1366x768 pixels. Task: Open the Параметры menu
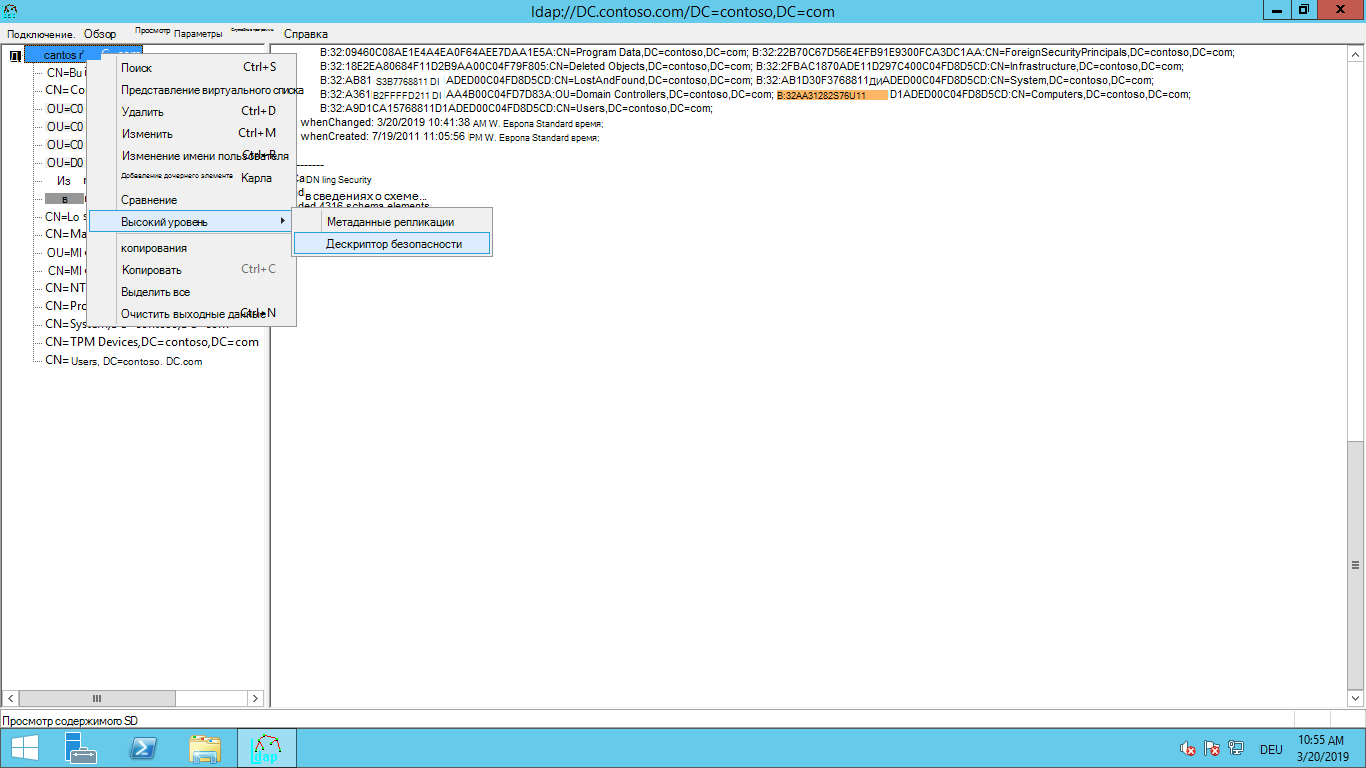click(x=198, y=34)
